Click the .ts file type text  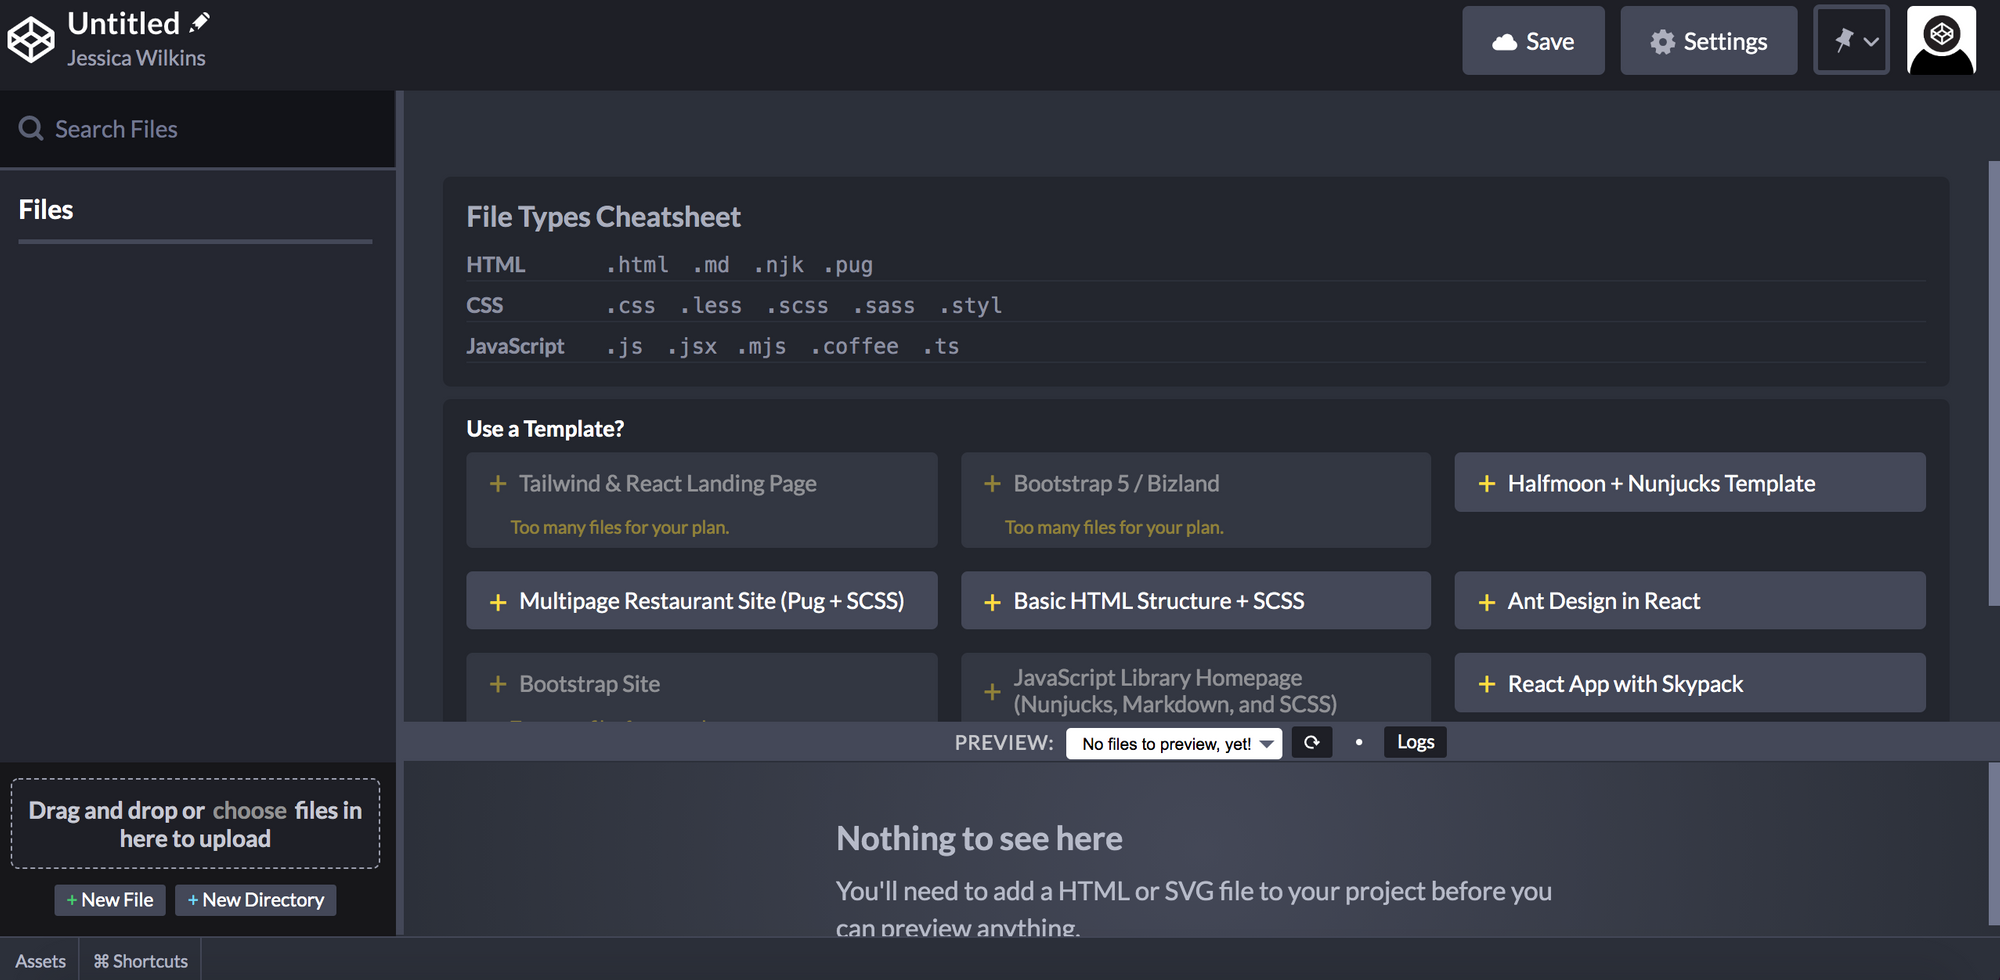point(941,346)
